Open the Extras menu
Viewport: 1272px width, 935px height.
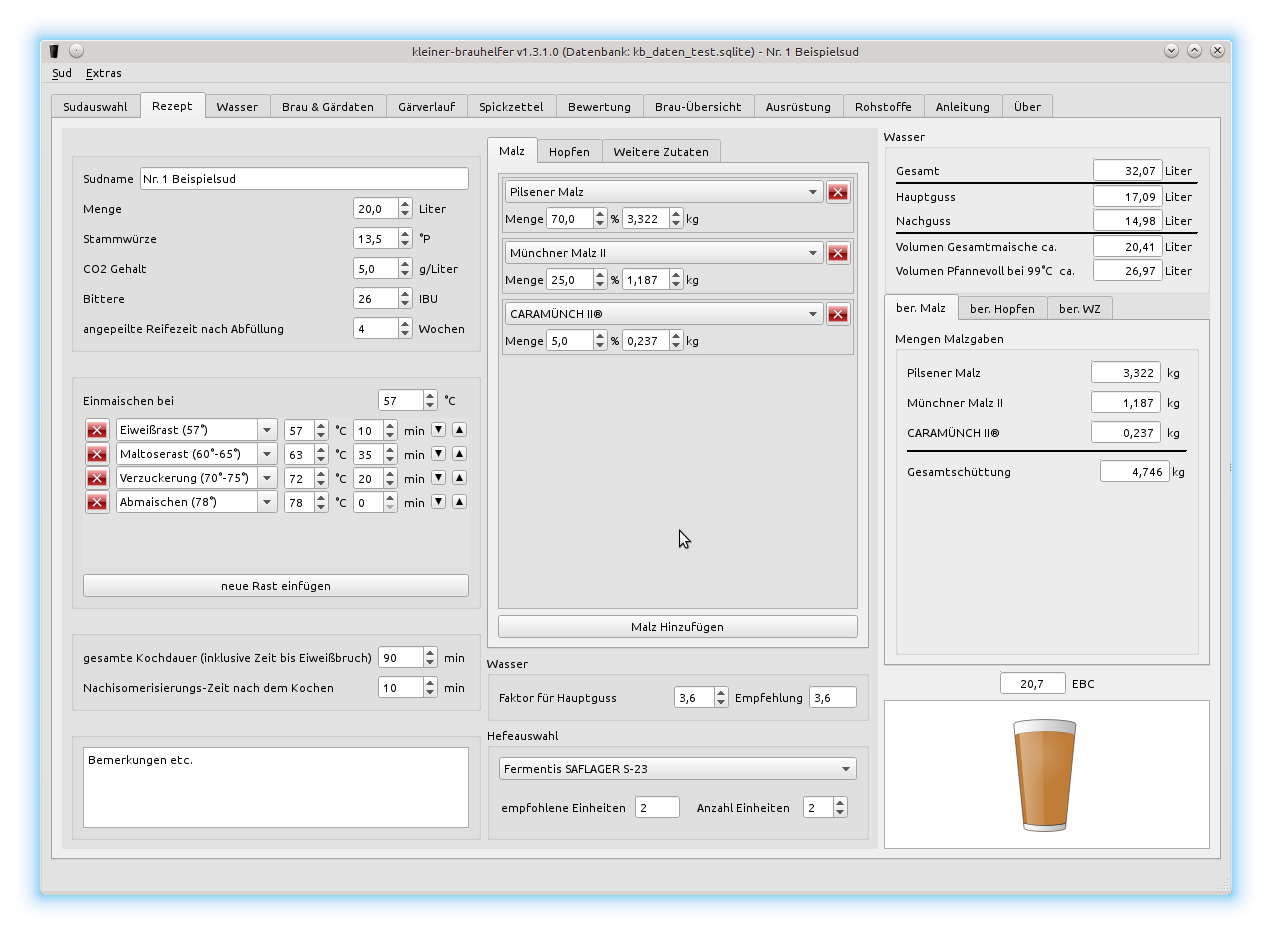[x=103, y=73]
